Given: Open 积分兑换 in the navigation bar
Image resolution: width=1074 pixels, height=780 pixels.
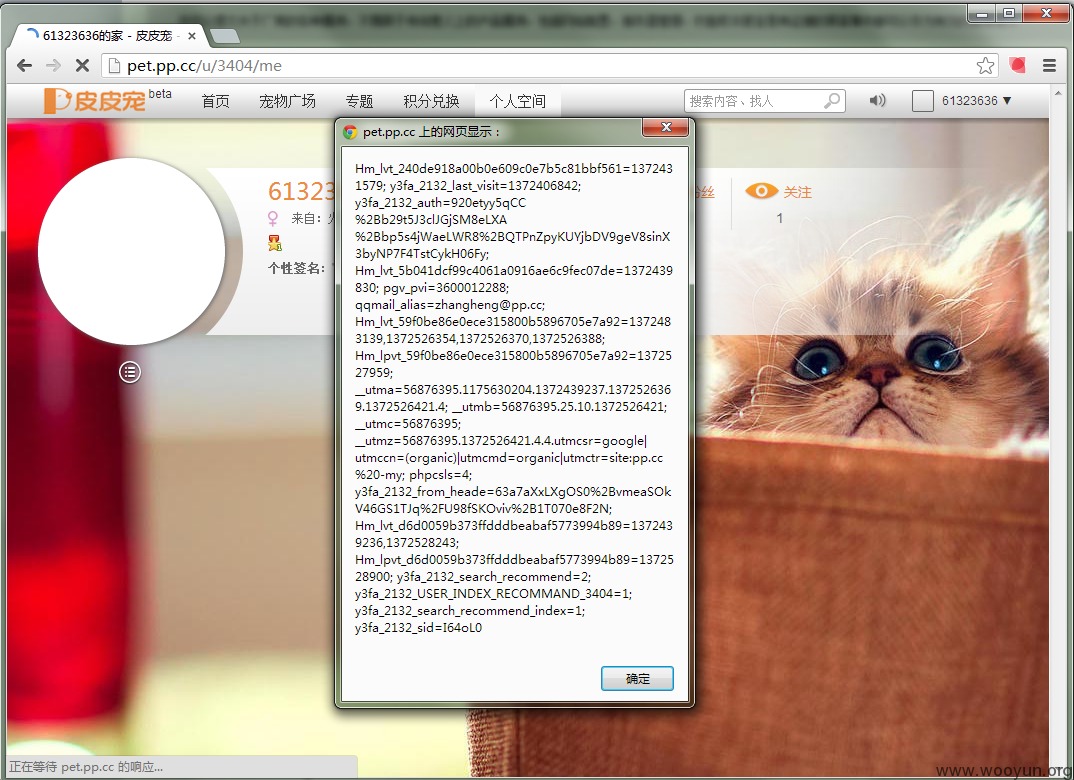Looking at the screenshot, I should (431, 101).
